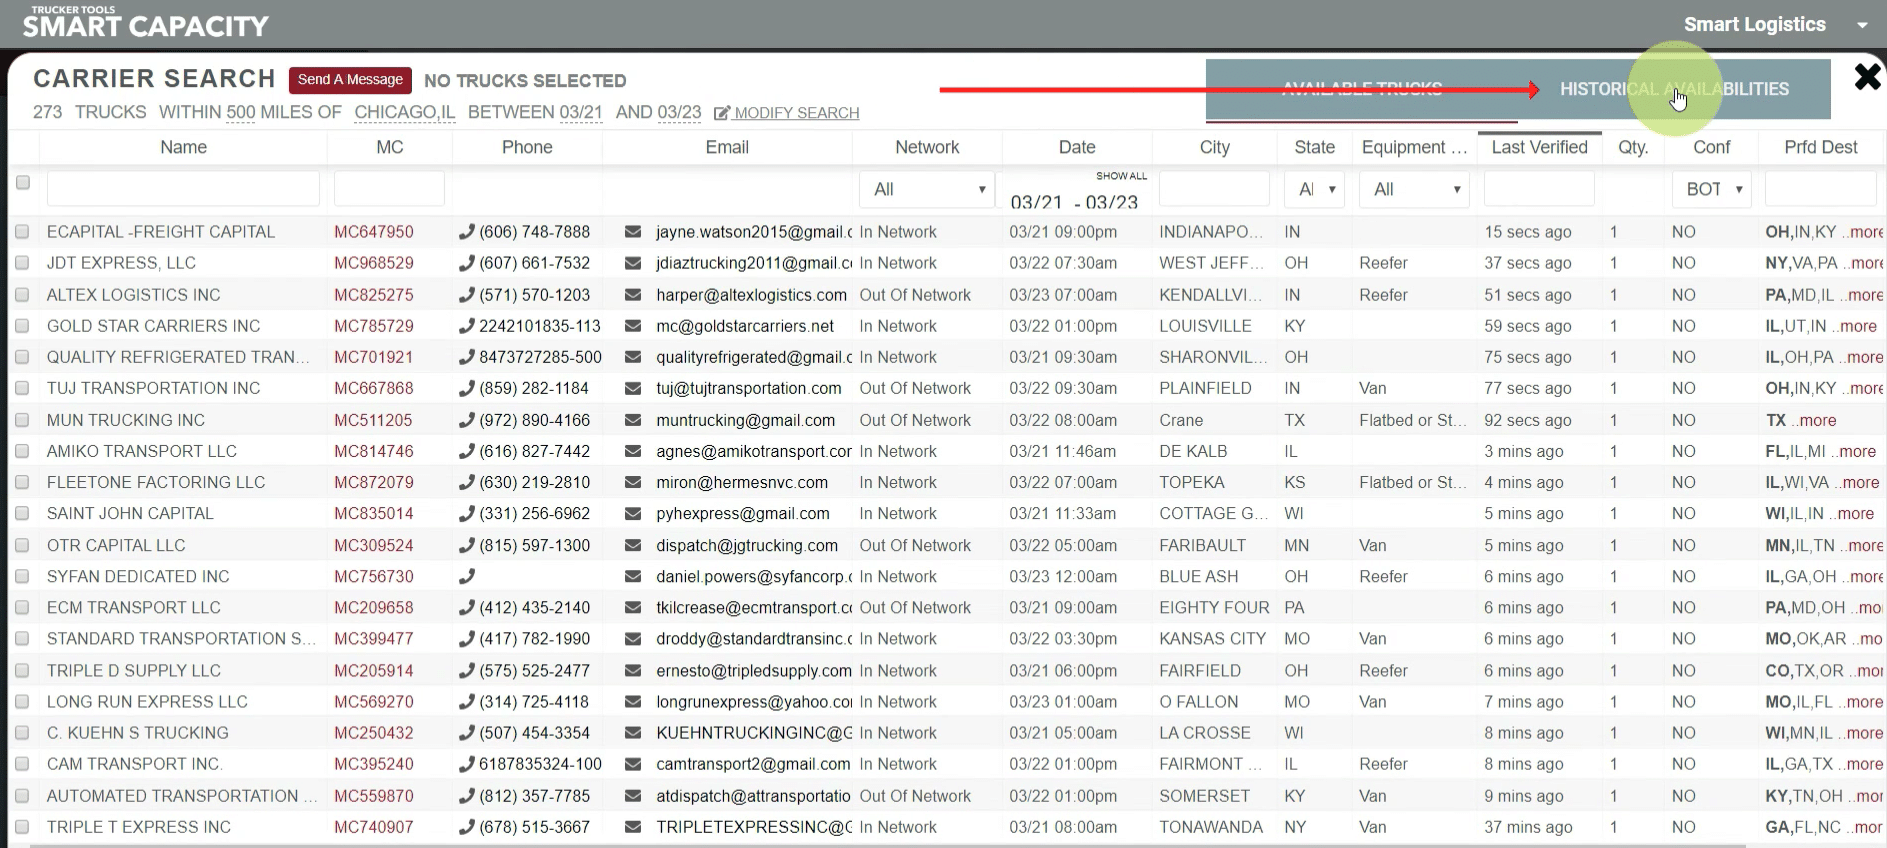This screenshot has width=1887, height=848.
Task: Click the Send A Message button
Action: coord(350,80)
